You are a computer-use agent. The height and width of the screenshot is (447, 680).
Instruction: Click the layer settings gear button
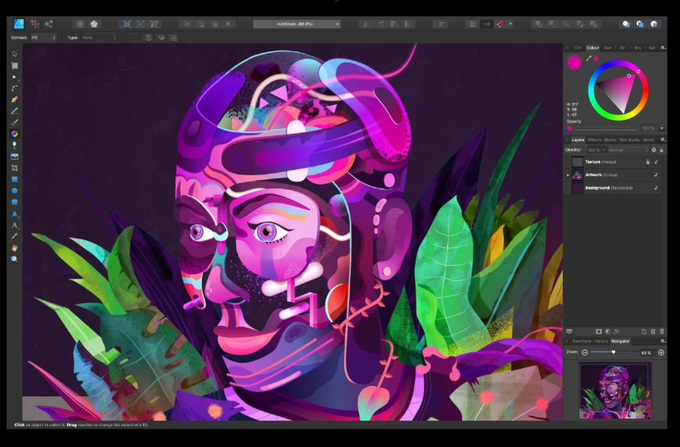pos(654,150)
